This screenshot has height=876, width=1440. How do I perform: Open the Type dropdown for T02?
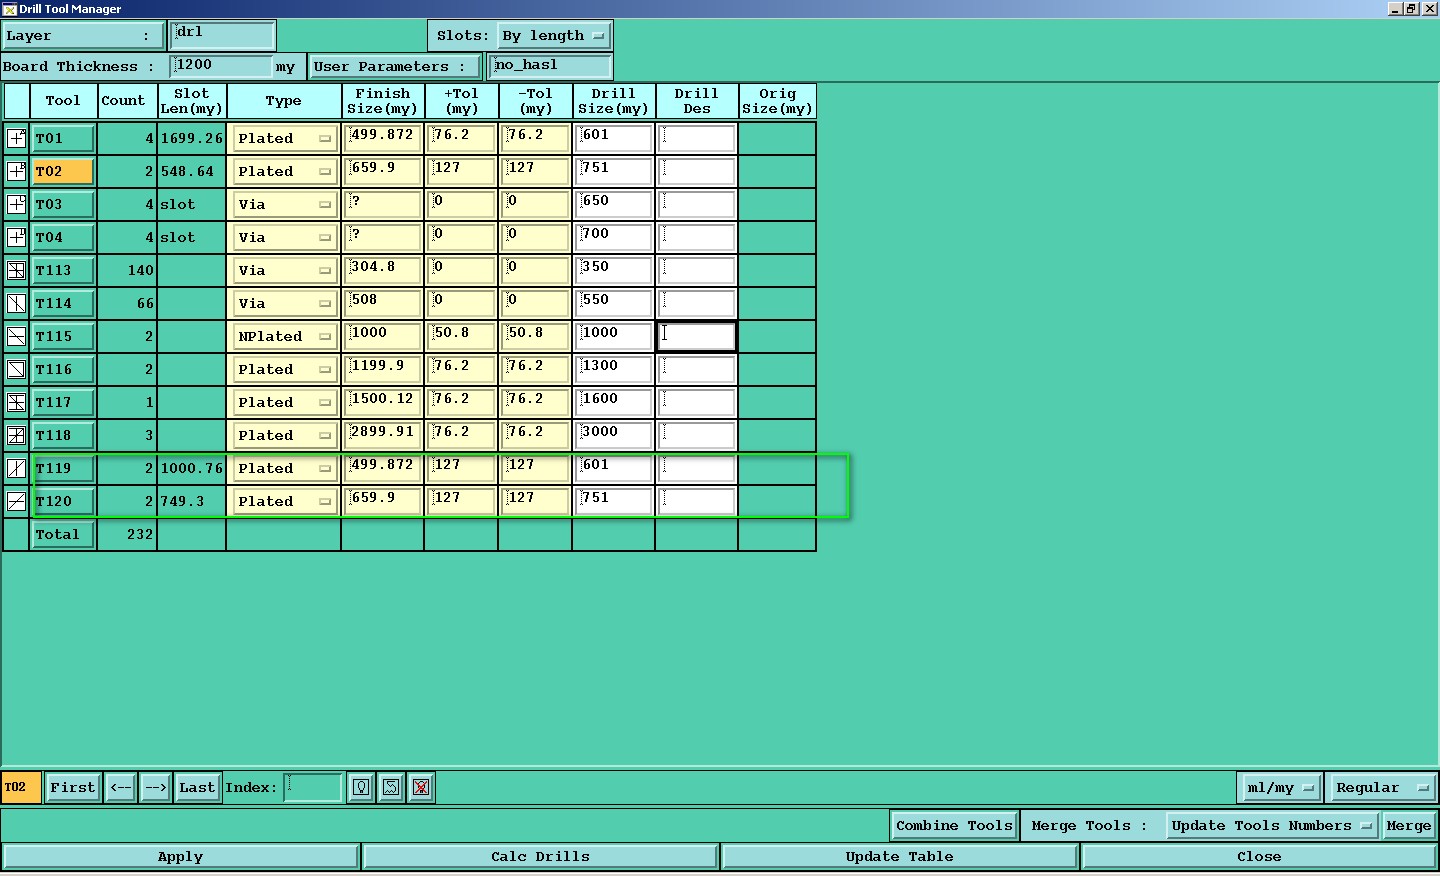284,171
